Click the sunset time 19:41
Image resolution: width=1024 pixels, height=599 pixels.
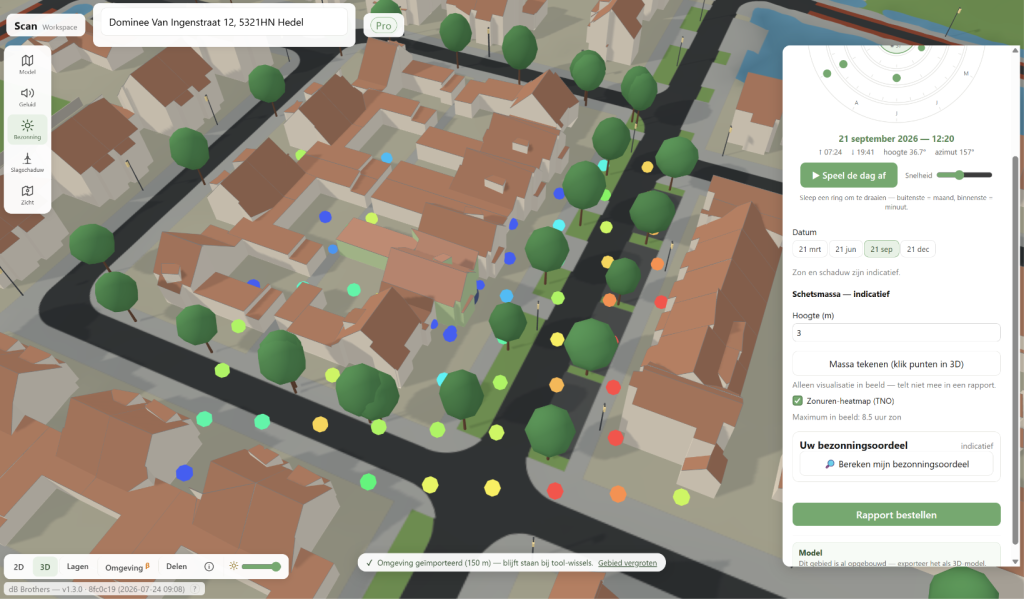863,152
